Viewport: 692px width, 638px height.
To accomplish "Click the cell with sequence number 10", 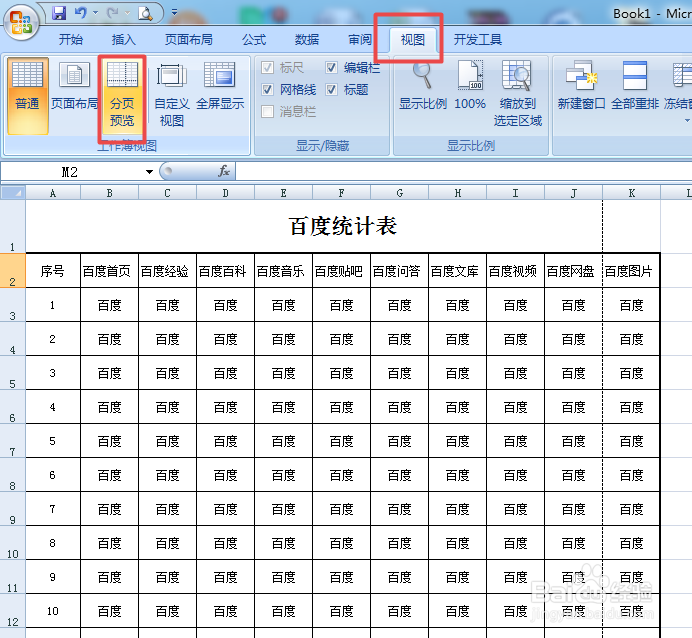I will click(53, 611).
